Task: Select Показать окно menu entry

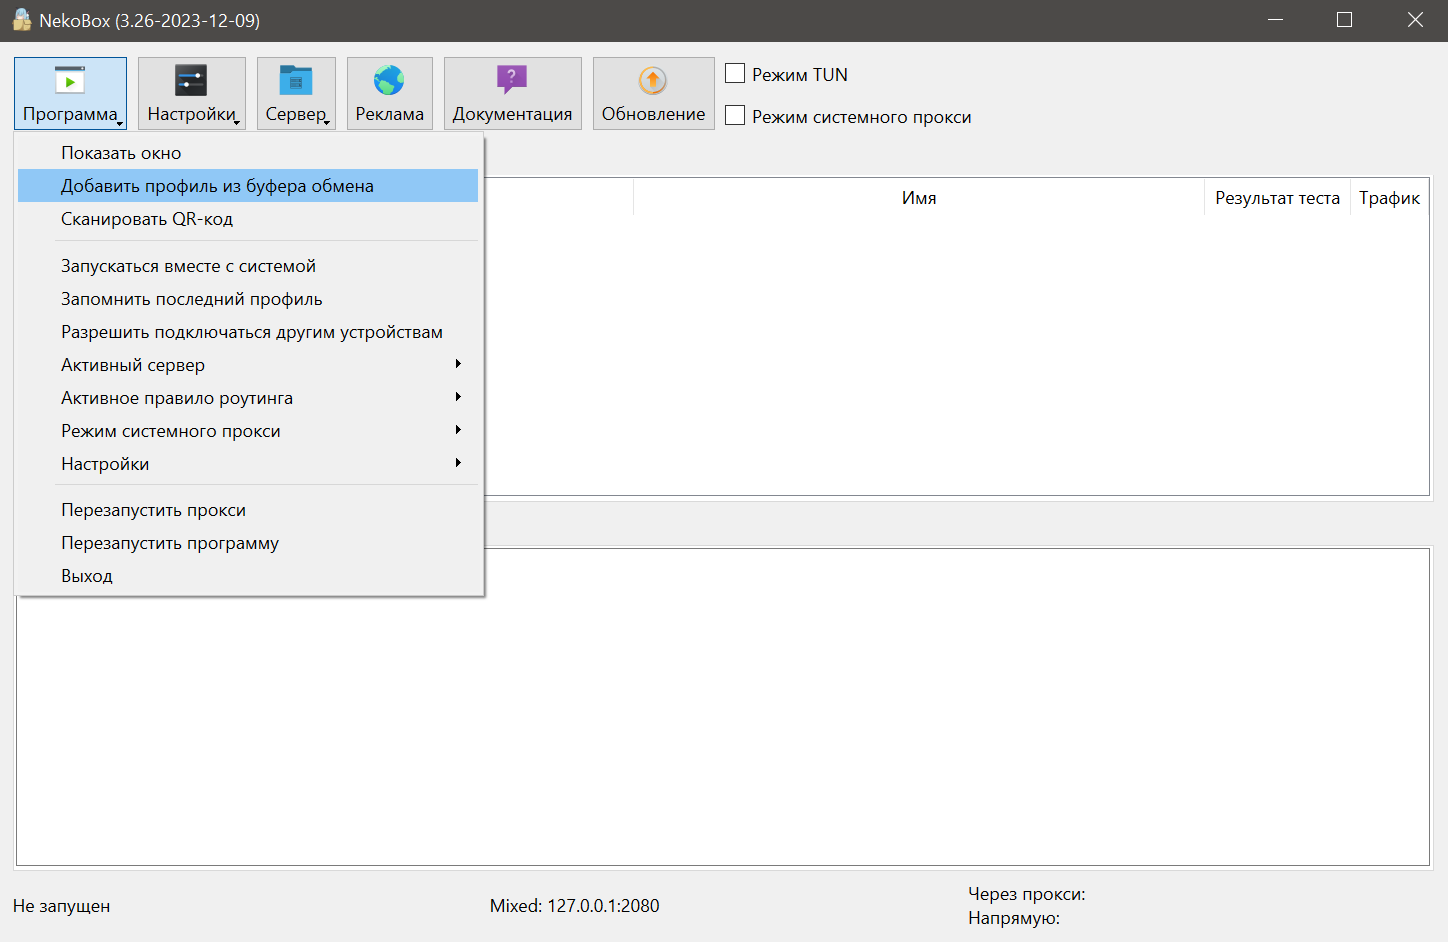Action: 248,153
